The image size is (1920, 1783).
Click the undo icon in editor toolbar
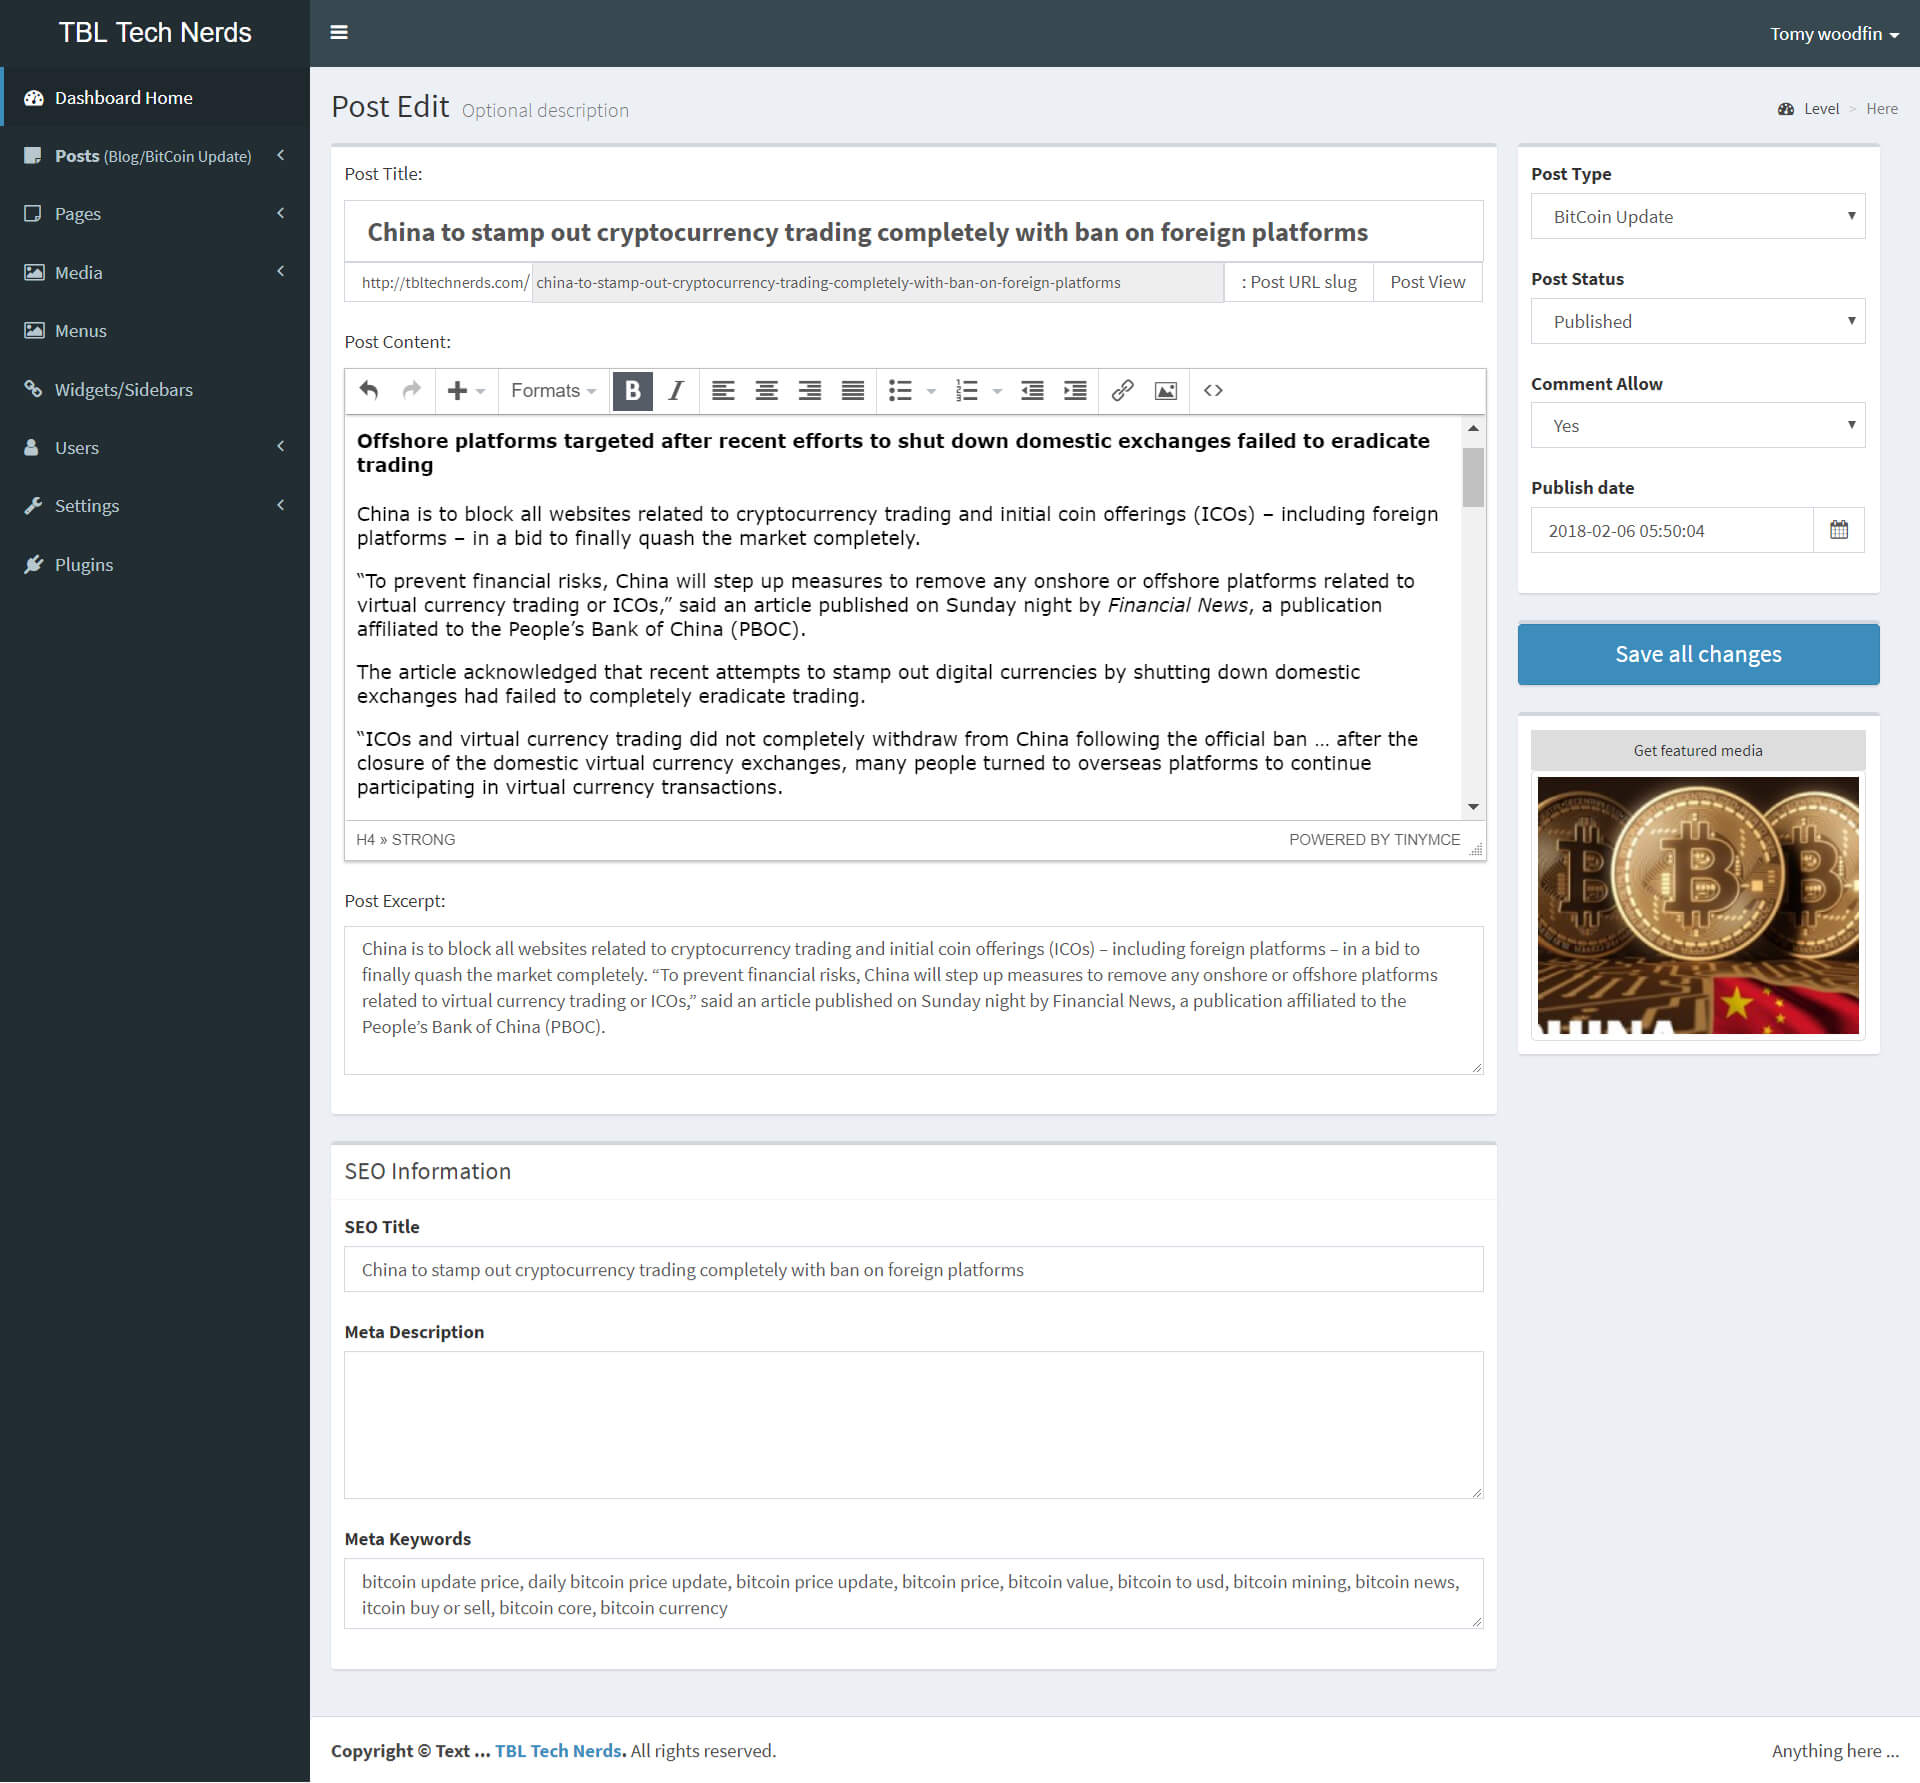pyautogui.click(x=369, y=391)
